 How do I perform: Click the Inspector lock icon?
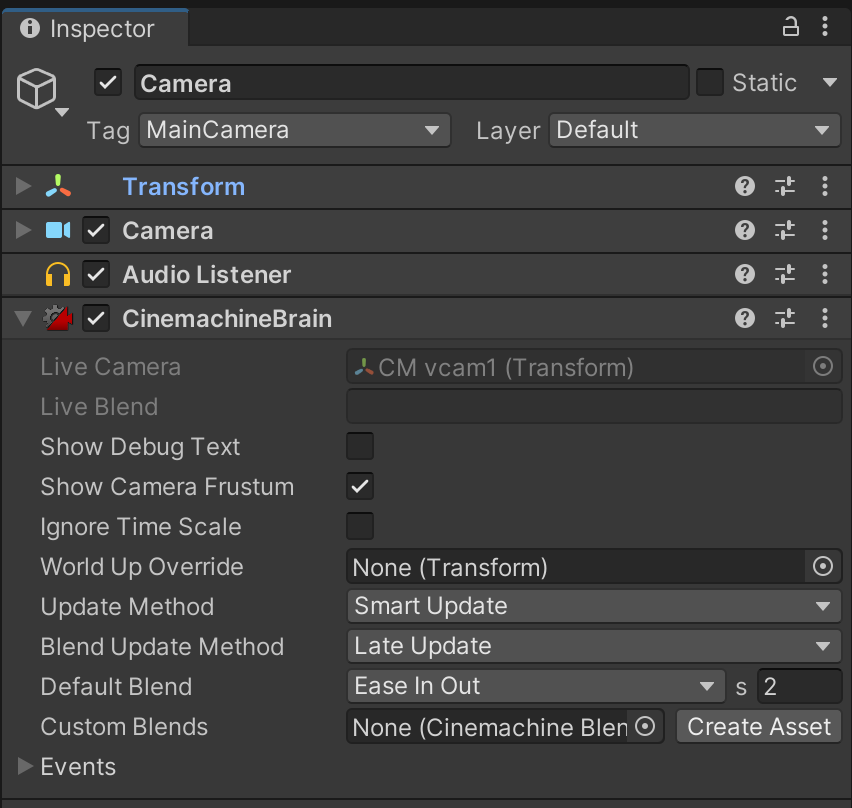pos(790,28)
